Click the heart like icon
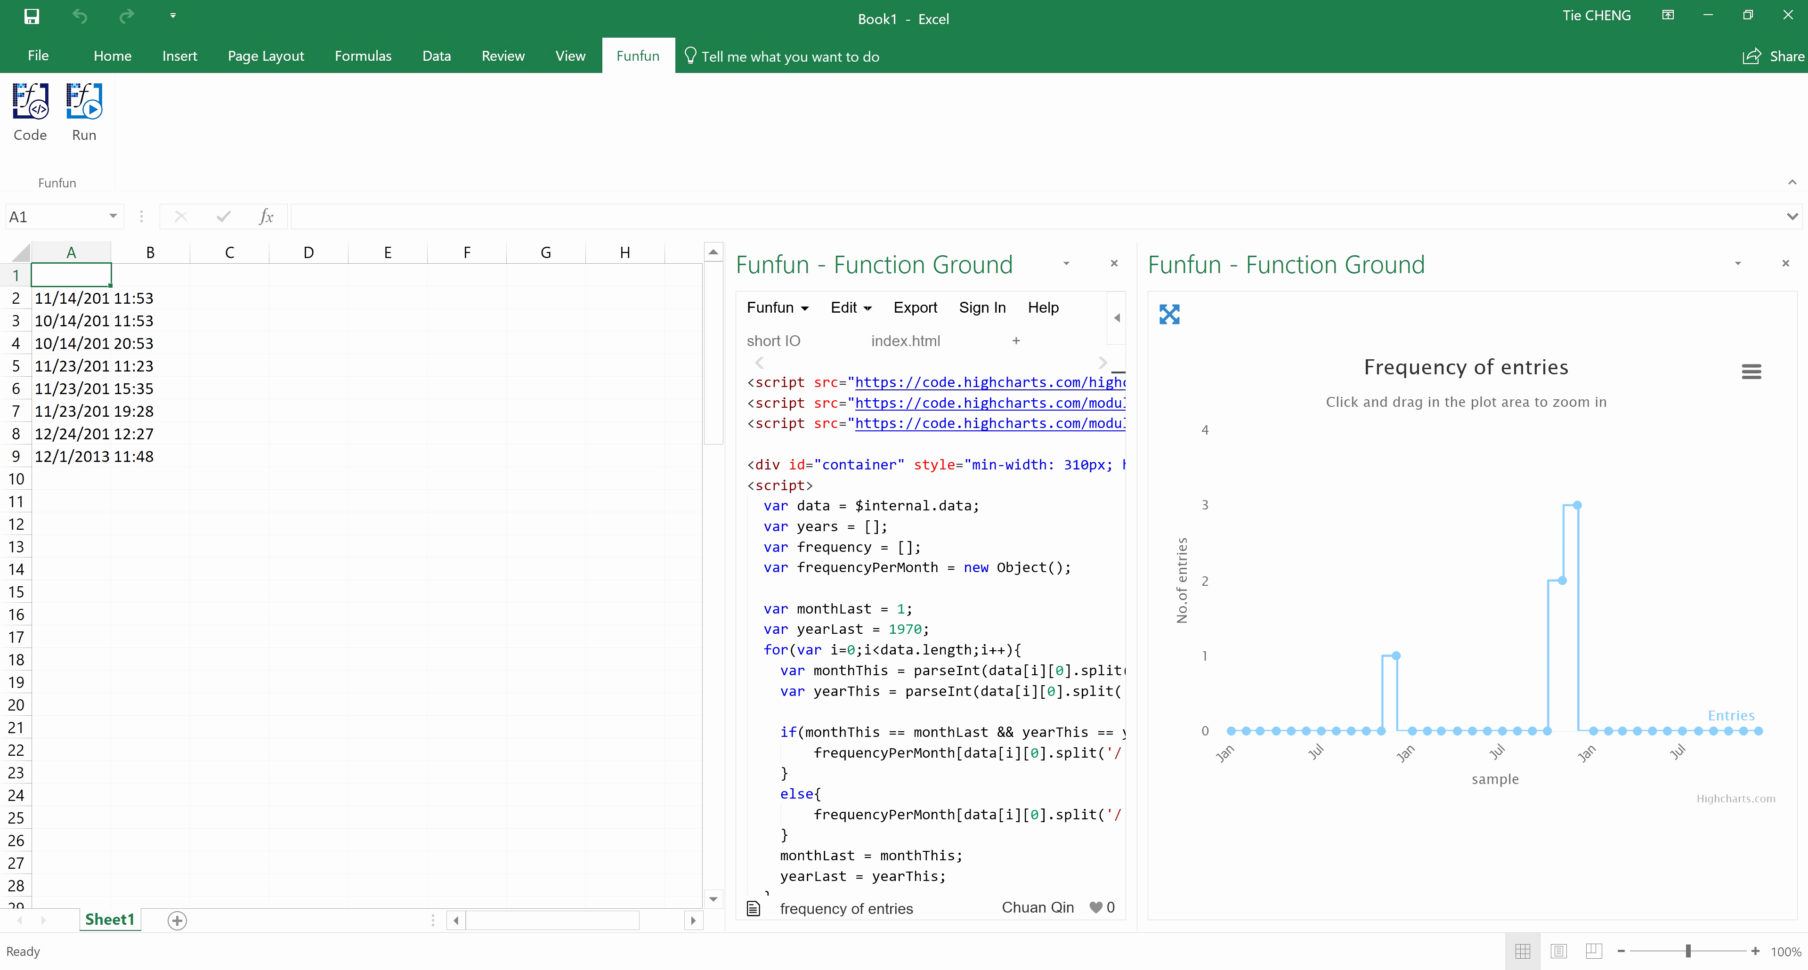1808x970 pixels. 1096,908
